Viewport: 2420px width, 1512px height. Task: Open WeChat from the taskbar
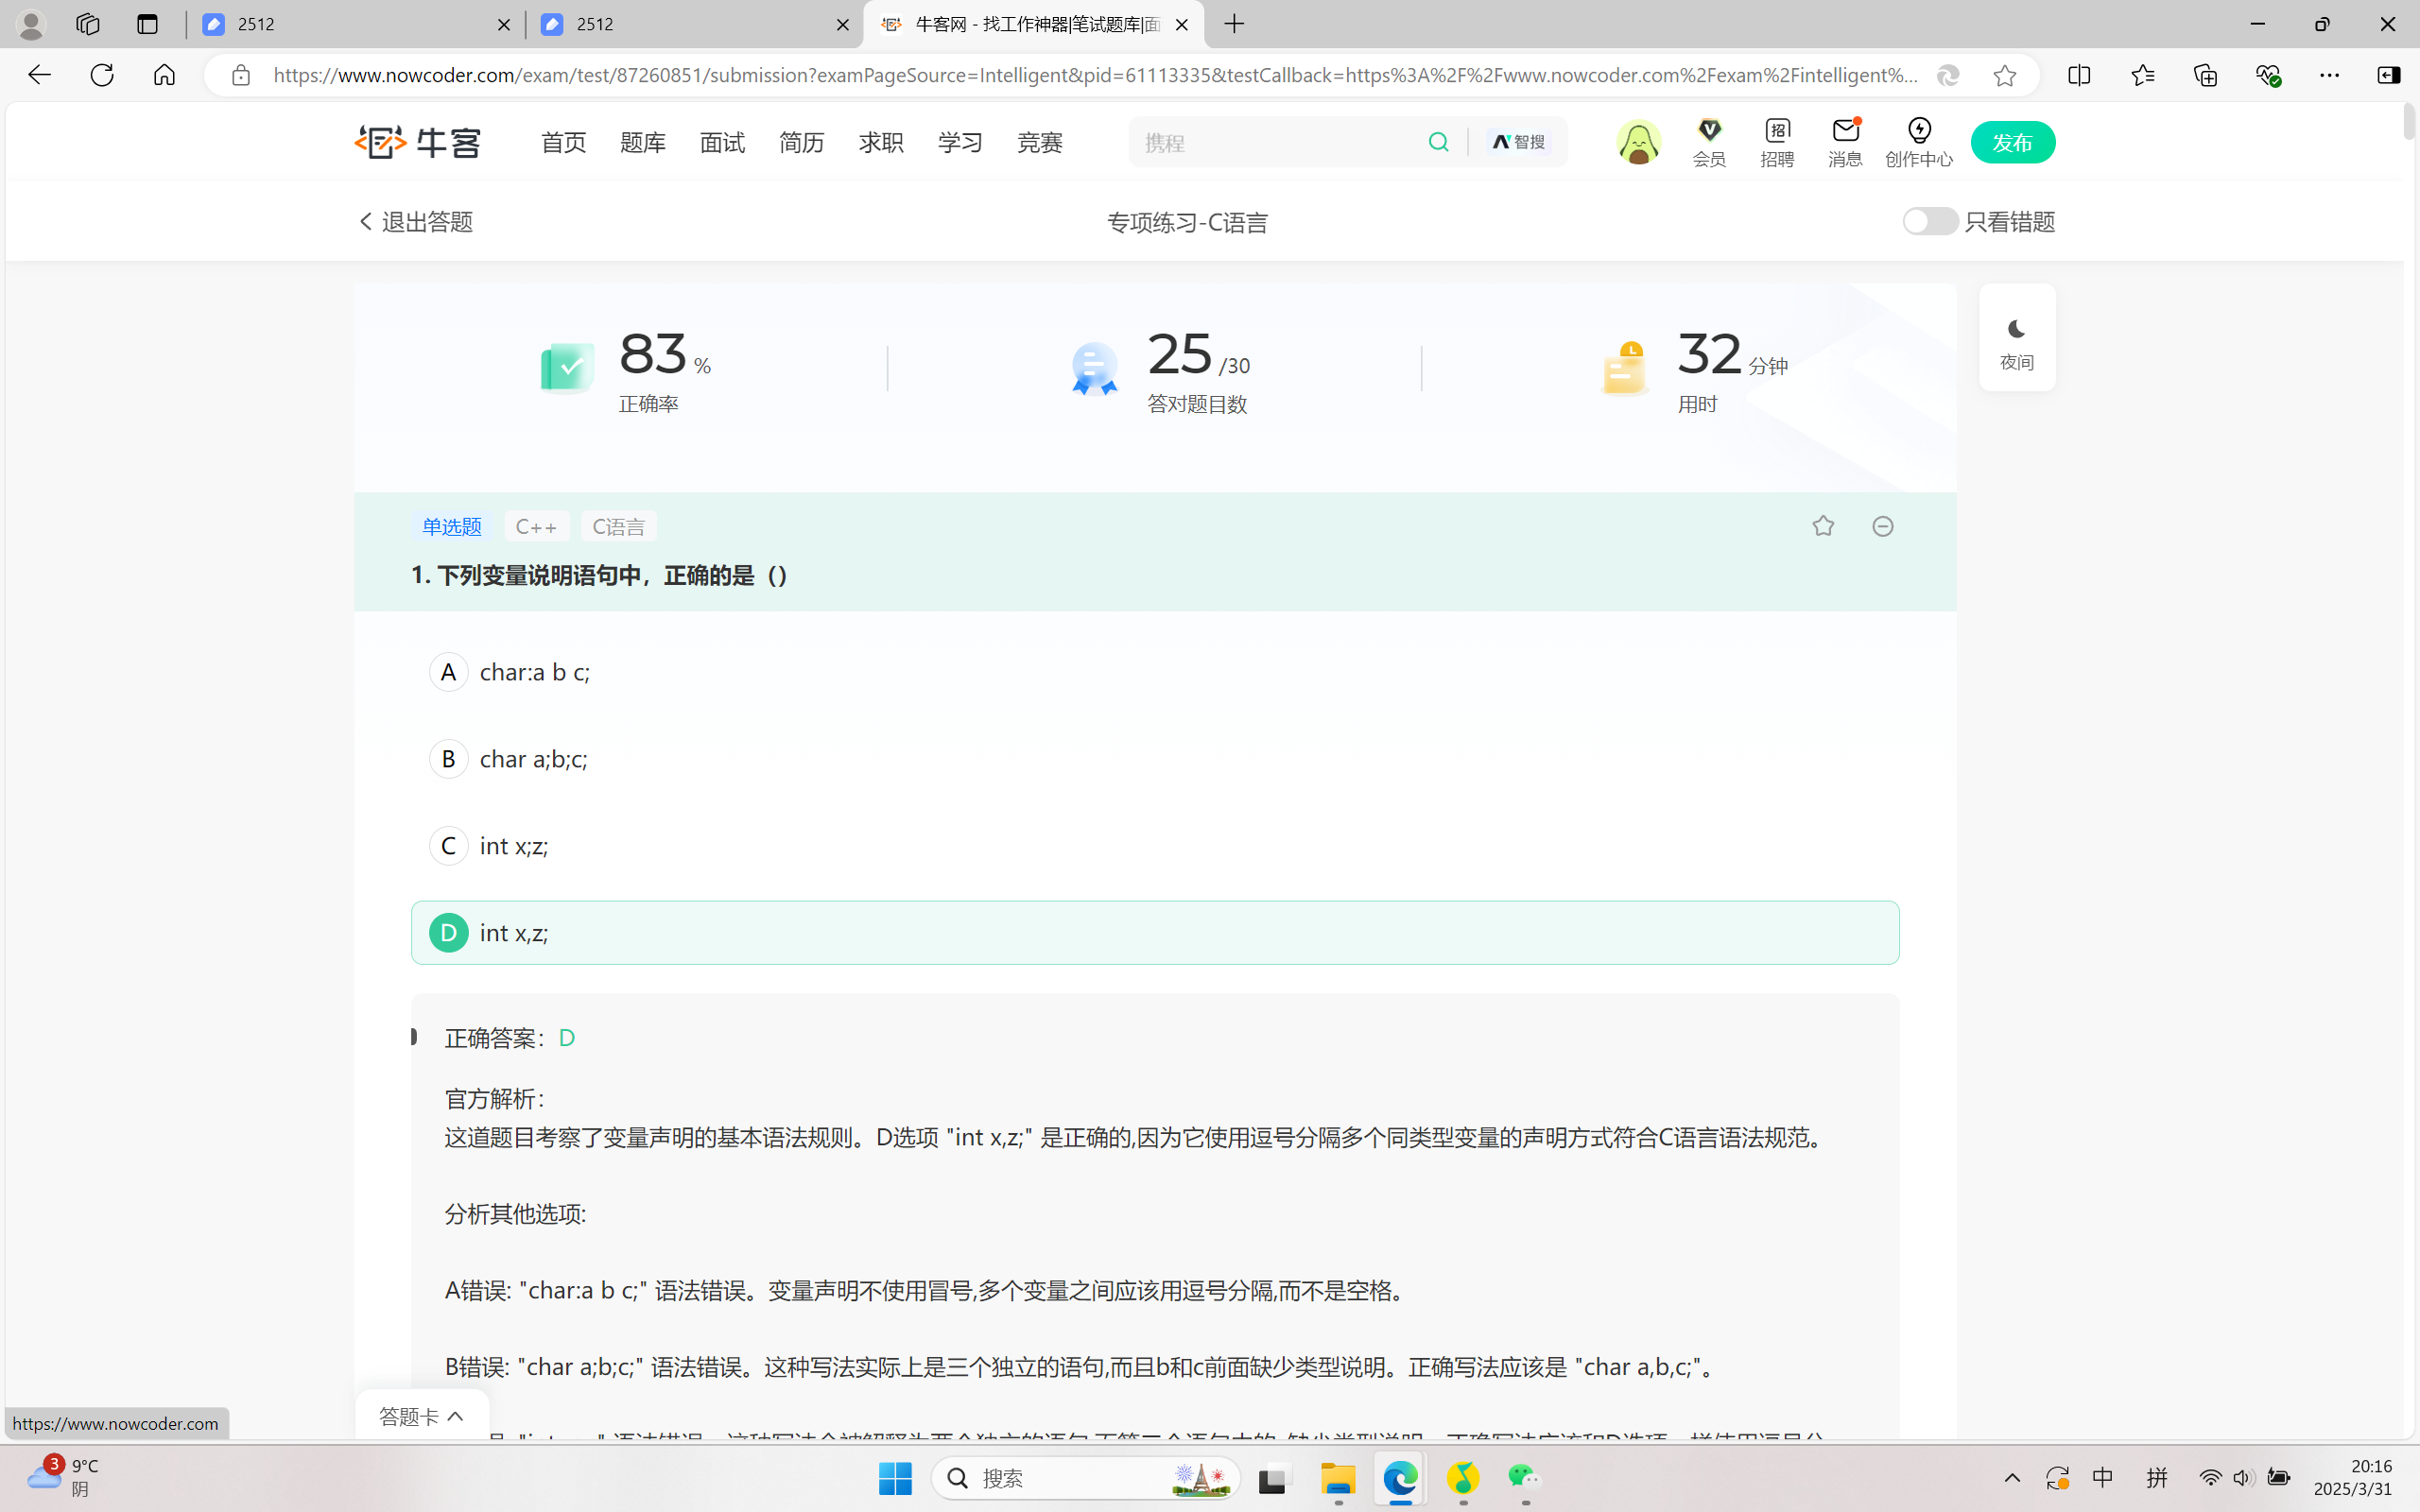(x=1522, y=1478)
